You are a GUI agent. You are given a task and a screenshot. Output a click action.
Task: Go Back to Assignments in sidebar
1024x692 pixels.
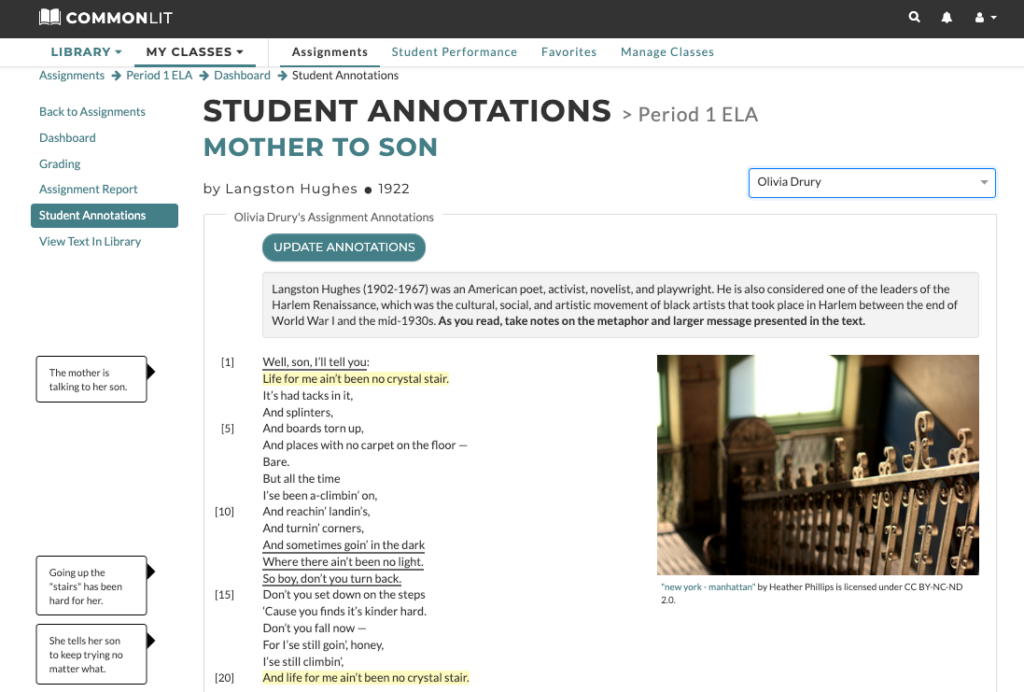(x=92, y=112)
